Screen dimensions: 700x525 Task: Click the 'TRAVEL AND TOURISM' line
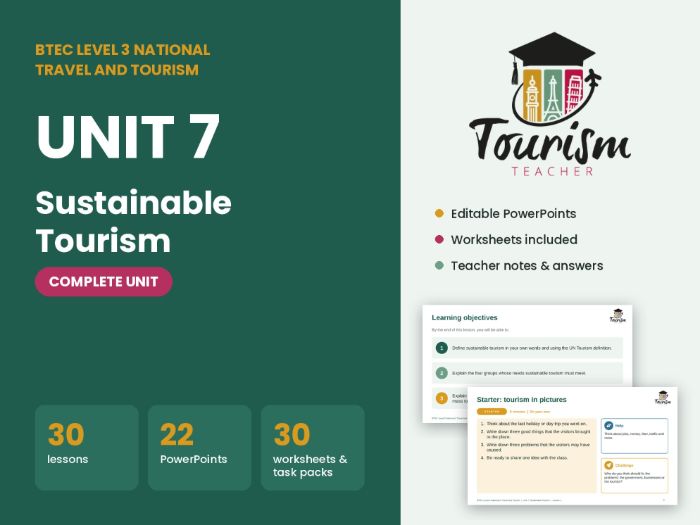(x=117, y=70)
